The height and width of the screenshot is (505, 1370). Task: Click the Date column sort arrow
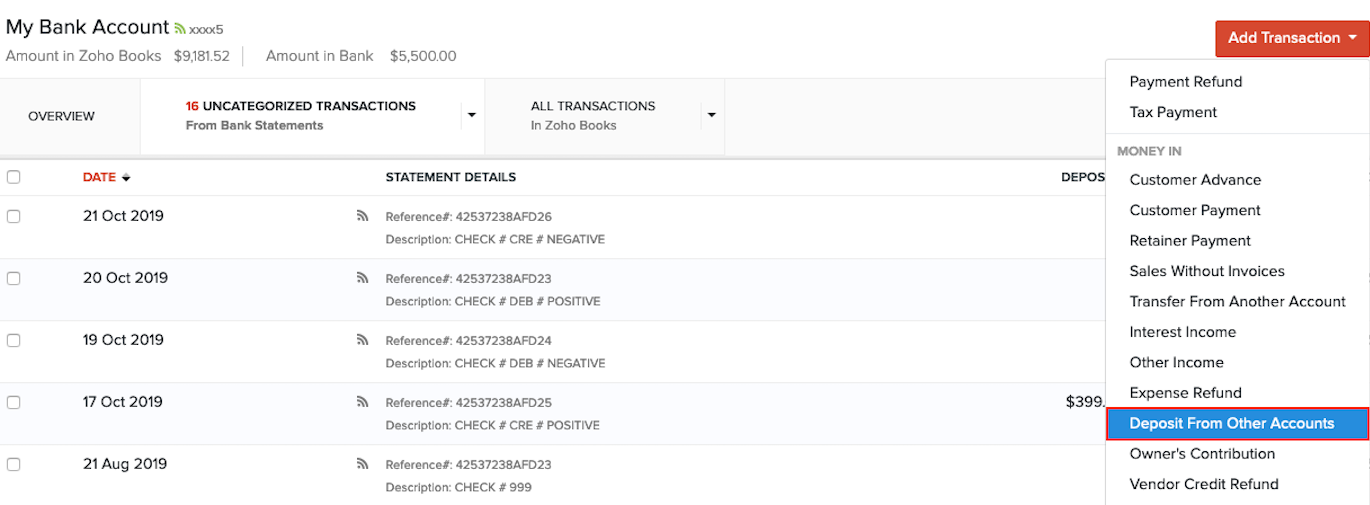tap(127, 178)
